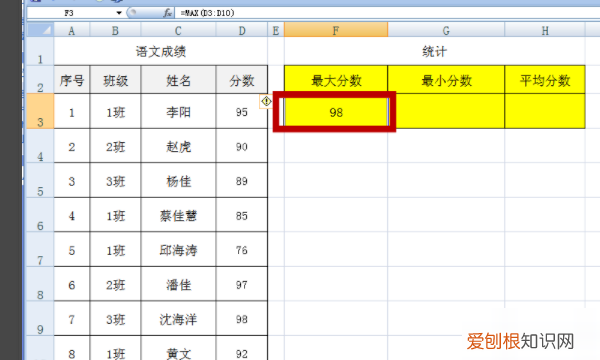Select row 6 header

40,215
